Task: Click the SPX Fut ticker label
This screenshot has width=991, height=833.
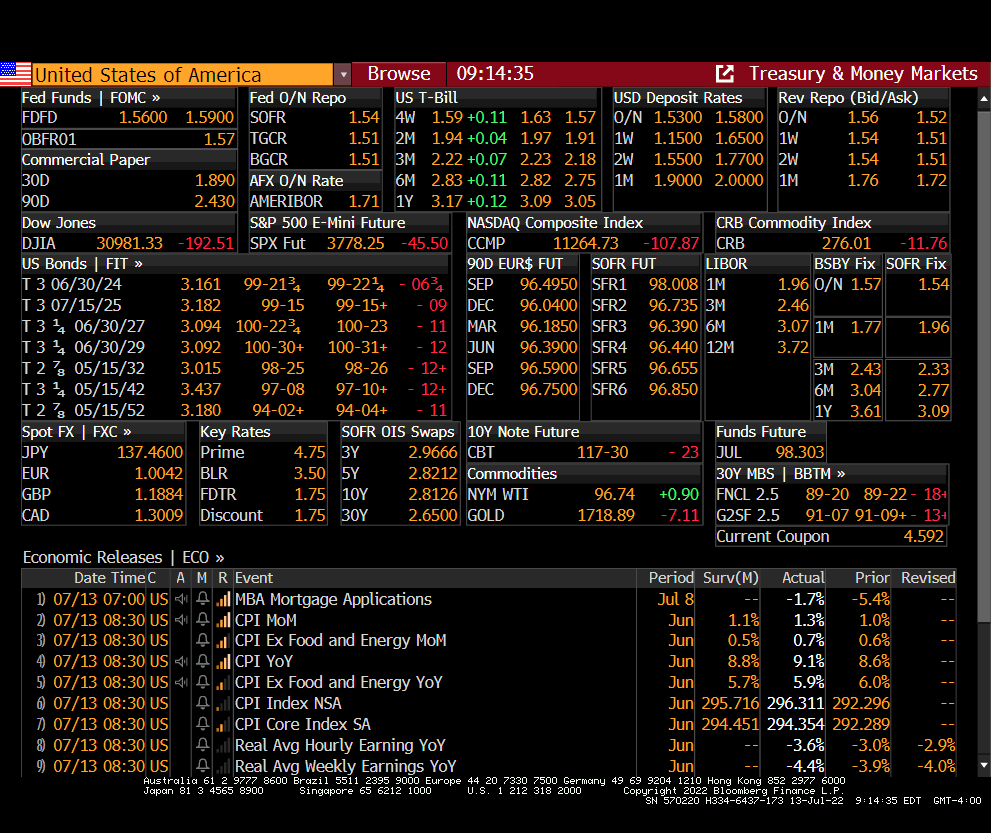Action: click(277, 243)
